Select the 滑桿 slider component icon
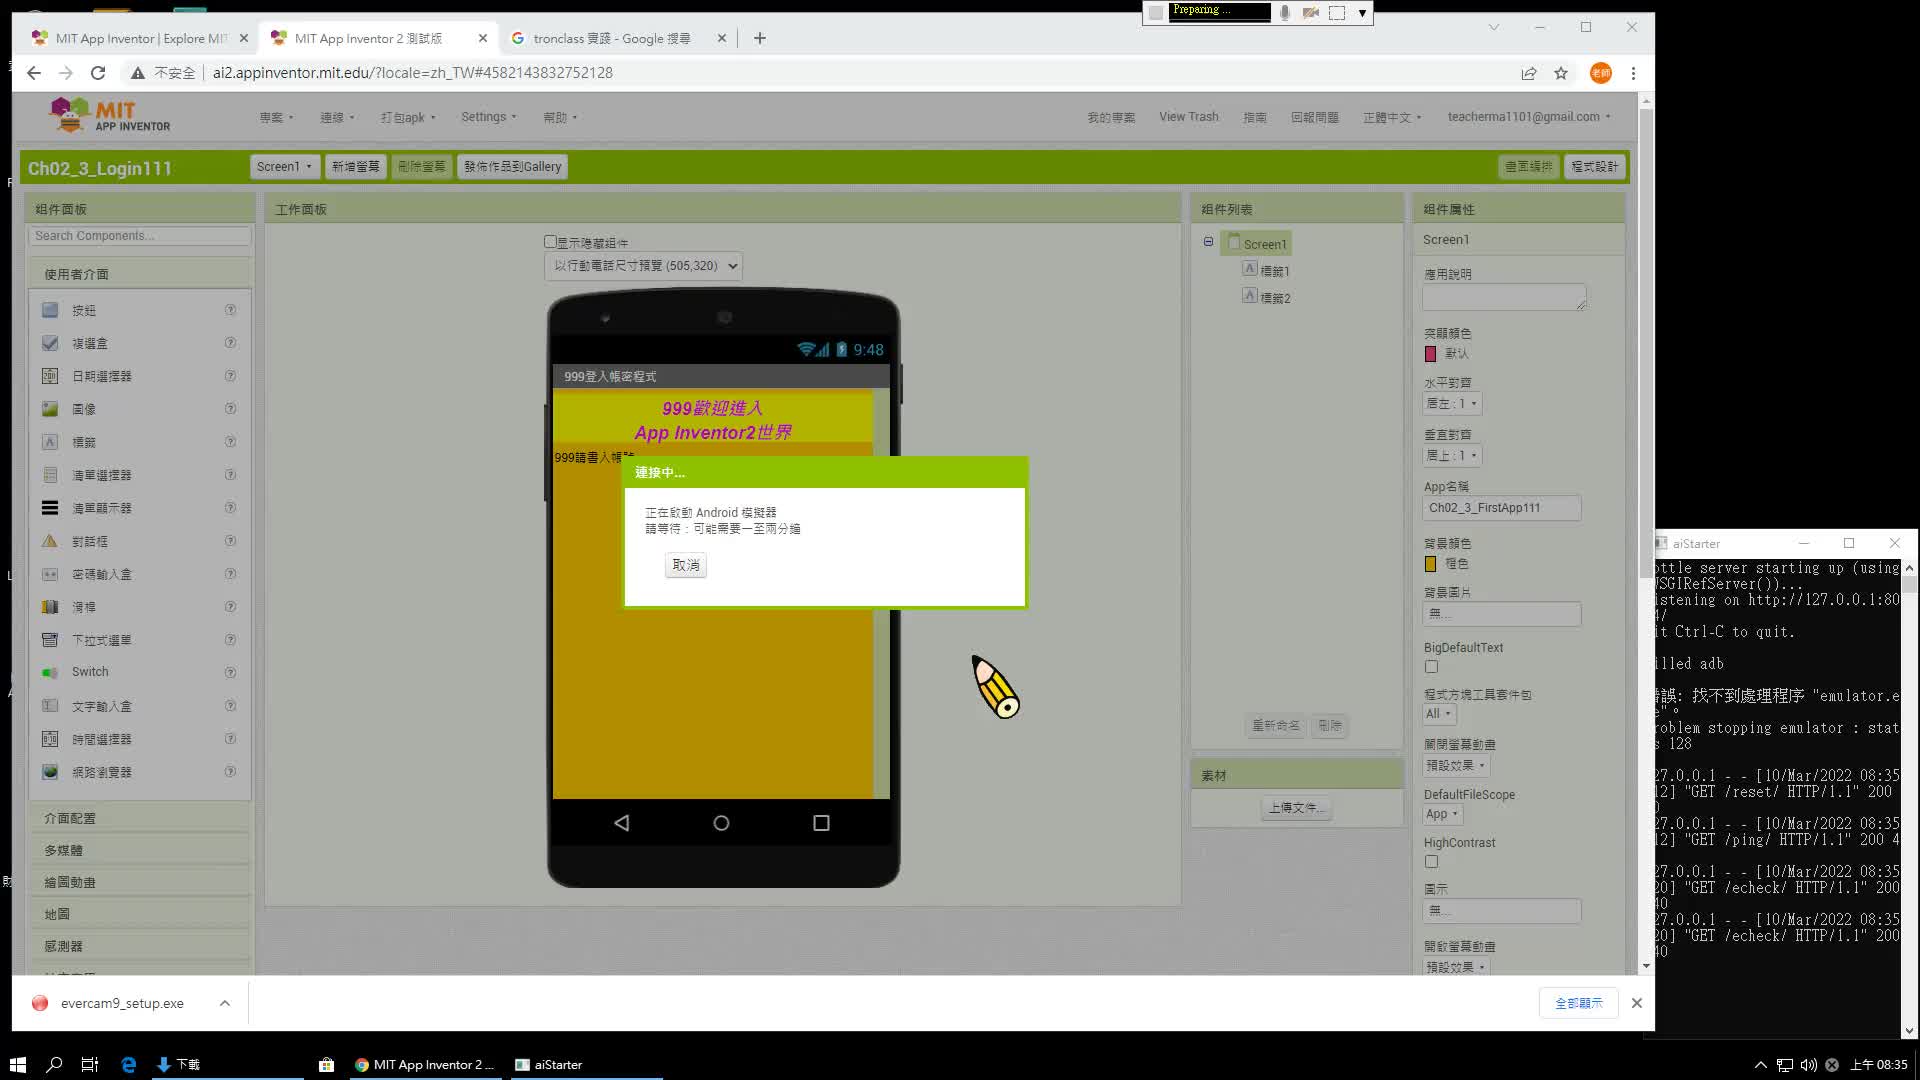Image resolution: width=1920 pixels, height=1080 pixels. [x=50, y=607]
